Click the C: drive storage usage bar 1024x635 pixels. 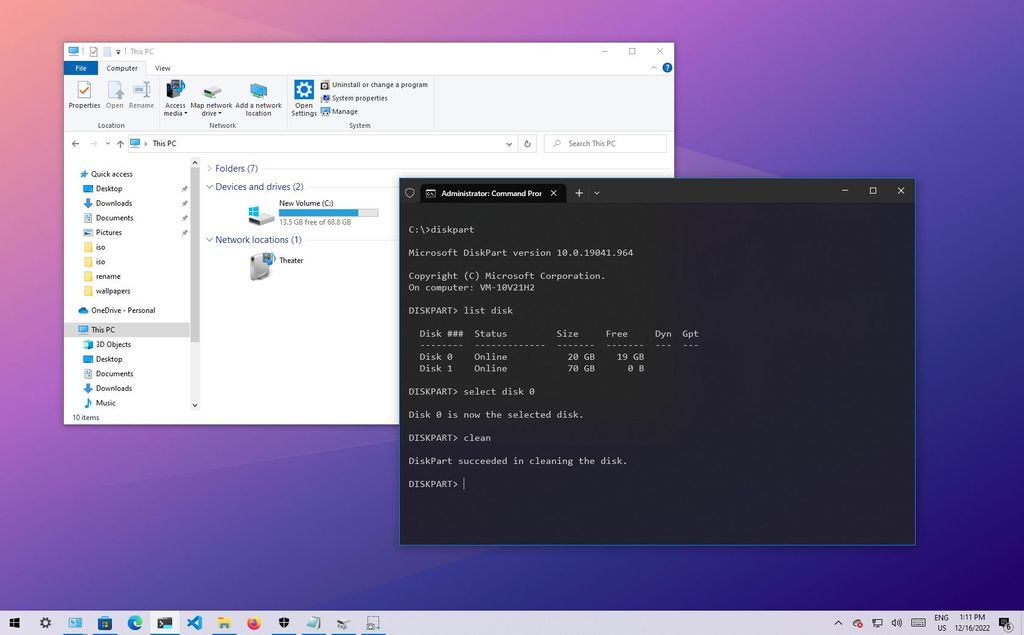[330, 212]
